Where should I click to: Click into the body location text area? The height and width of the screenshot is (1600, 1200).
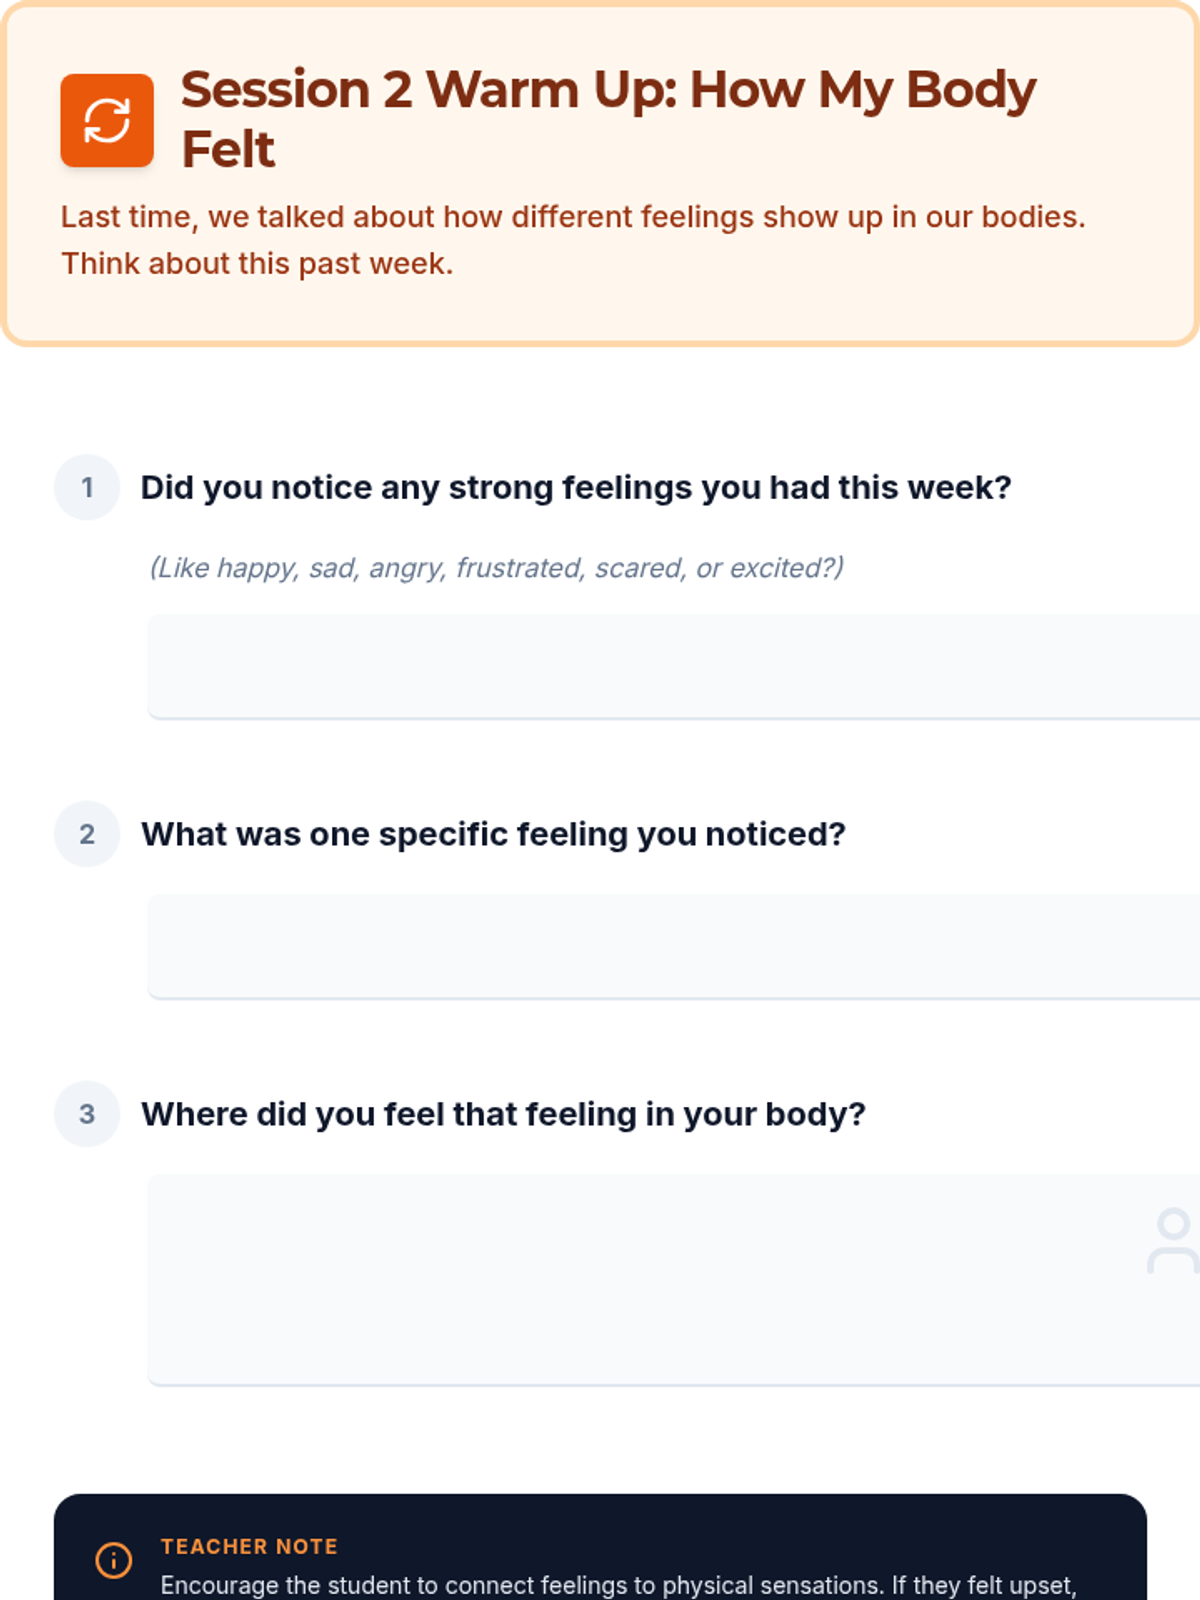[x=640, y=1279]
